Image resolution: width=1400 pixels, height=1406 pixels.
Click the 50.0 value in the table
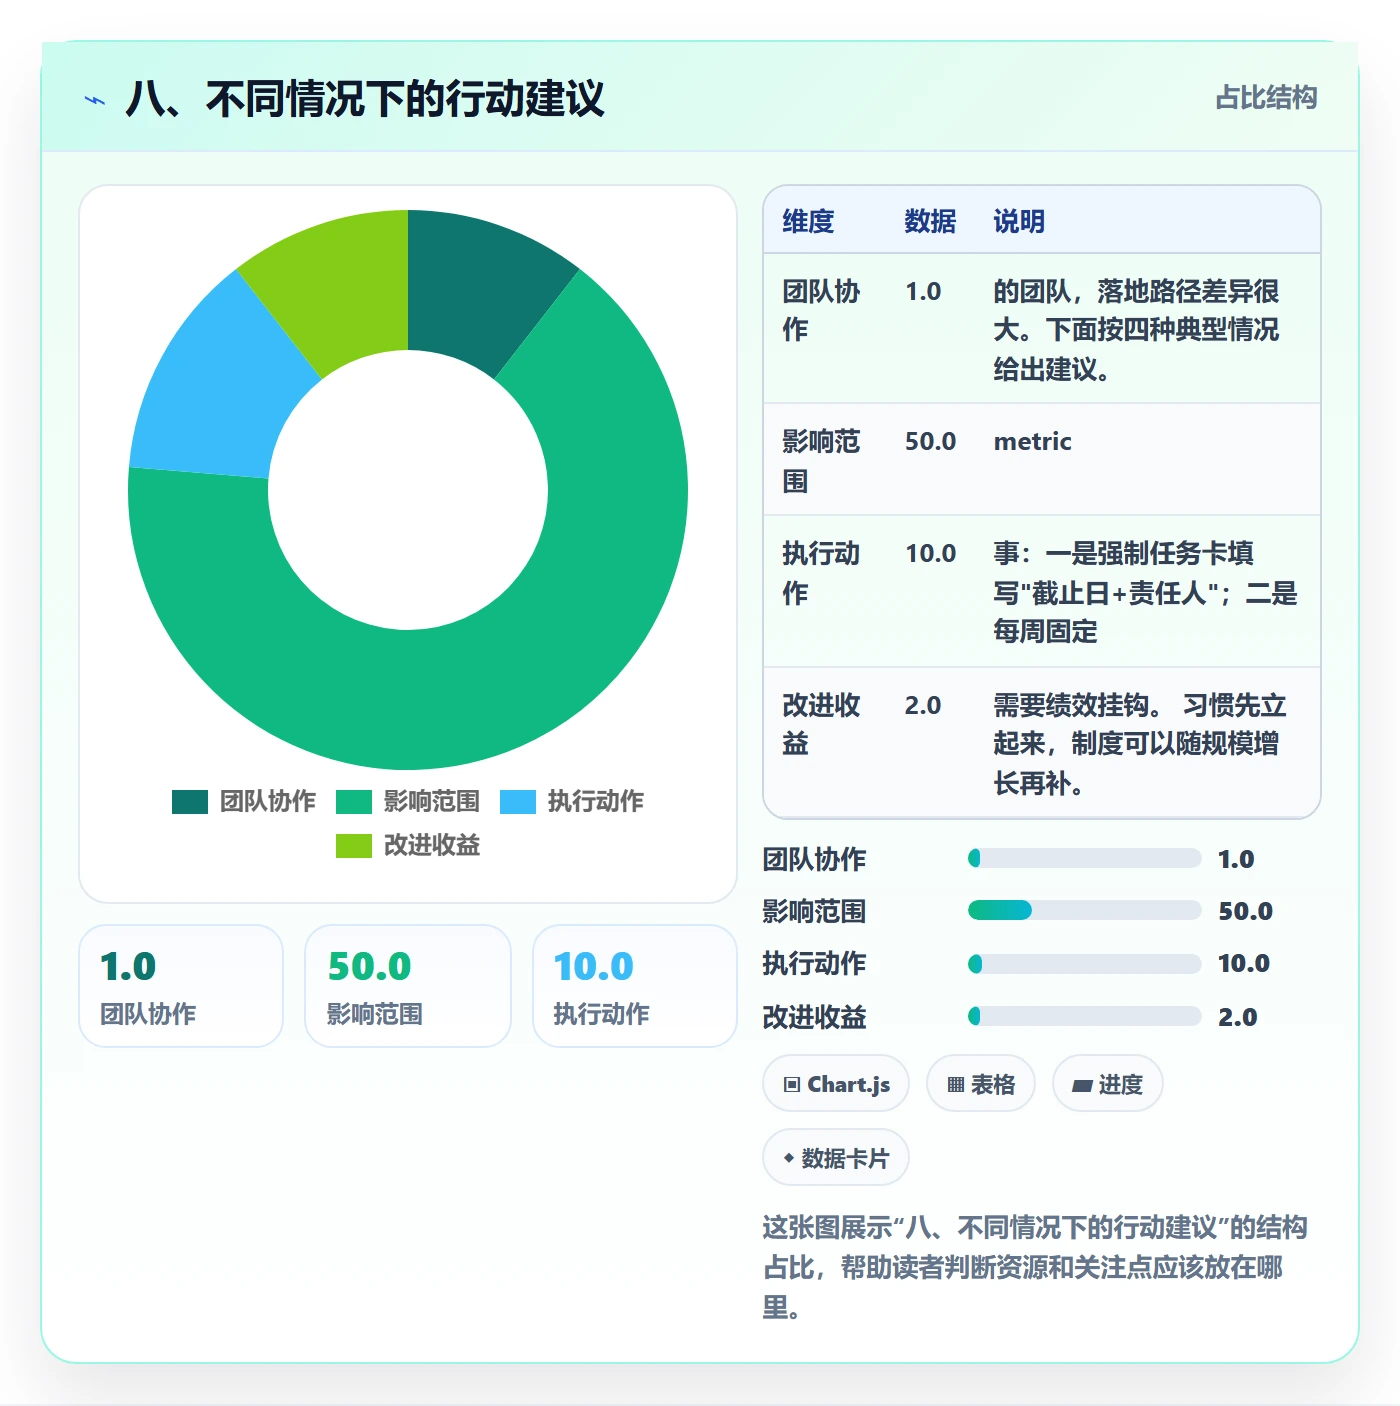pyautogui.click(x=931, y=441)
